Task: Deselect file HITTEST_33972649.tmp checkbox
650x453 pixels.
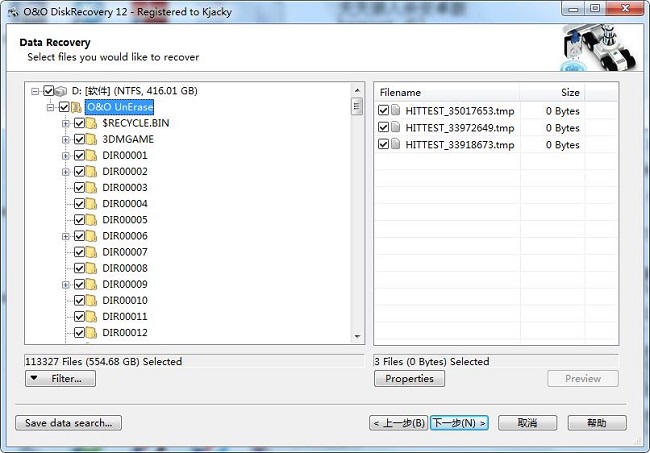Action: [x=383, y=127]
